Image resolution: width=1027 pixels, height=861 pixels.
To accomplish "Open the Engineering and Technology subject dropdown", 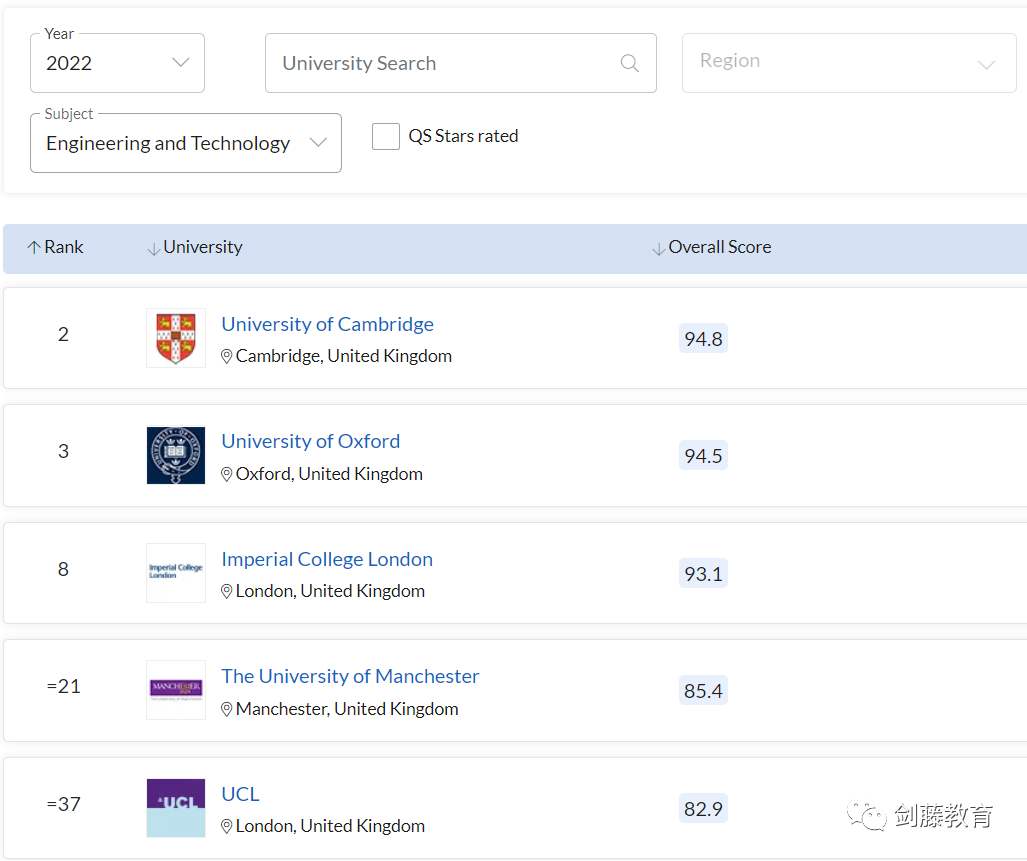I will point(185,143).
